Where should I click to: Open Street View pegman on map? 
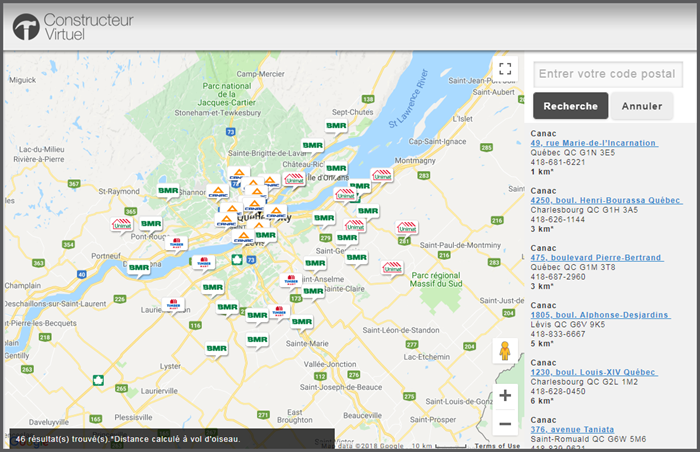[x=505, y=351]
